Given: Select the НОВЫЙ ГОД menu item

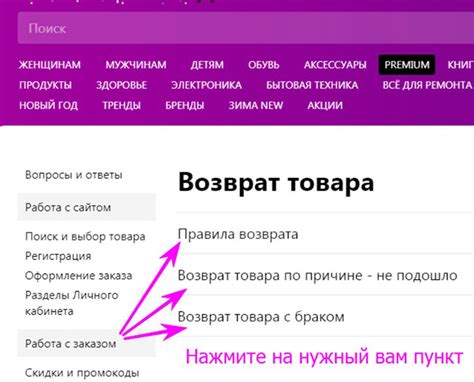Looking at the screenshot, I should pos(48,105).
